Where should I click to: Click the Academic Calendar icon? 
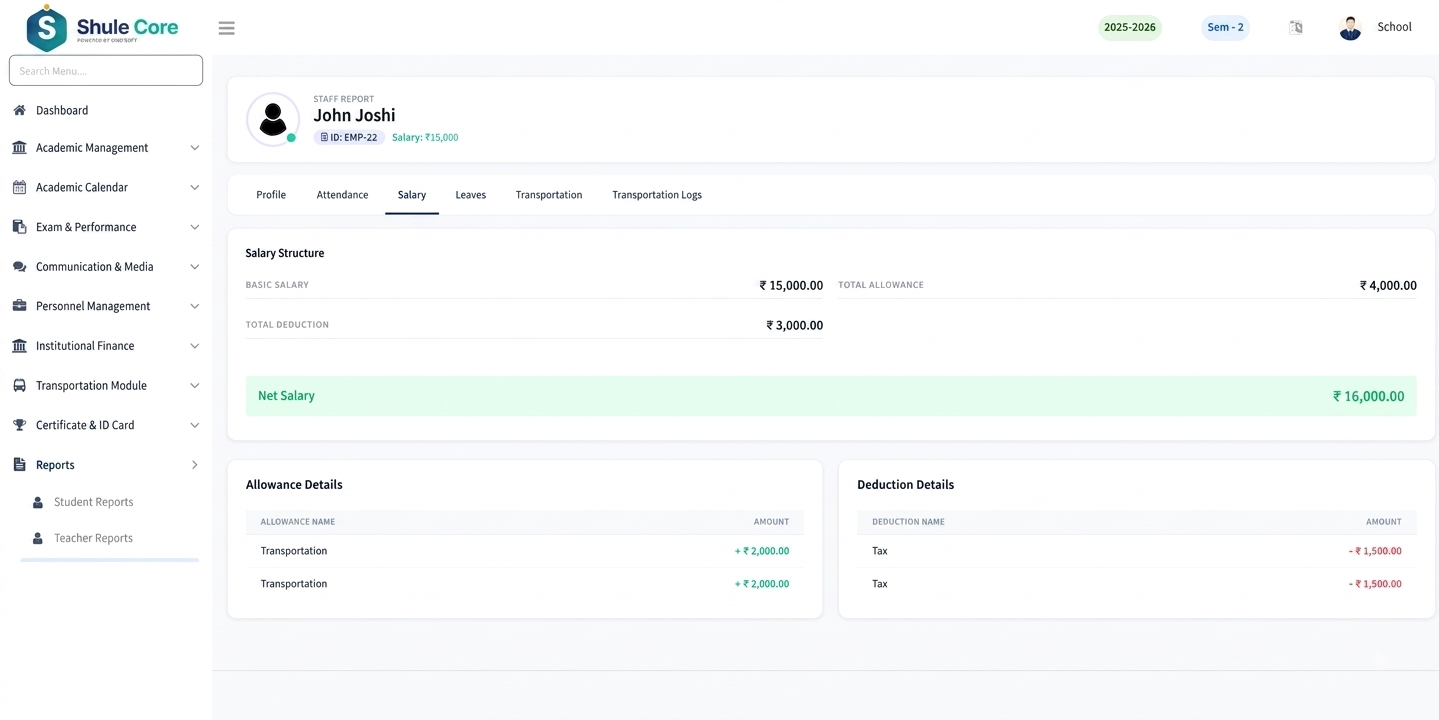tap(19, 187)
